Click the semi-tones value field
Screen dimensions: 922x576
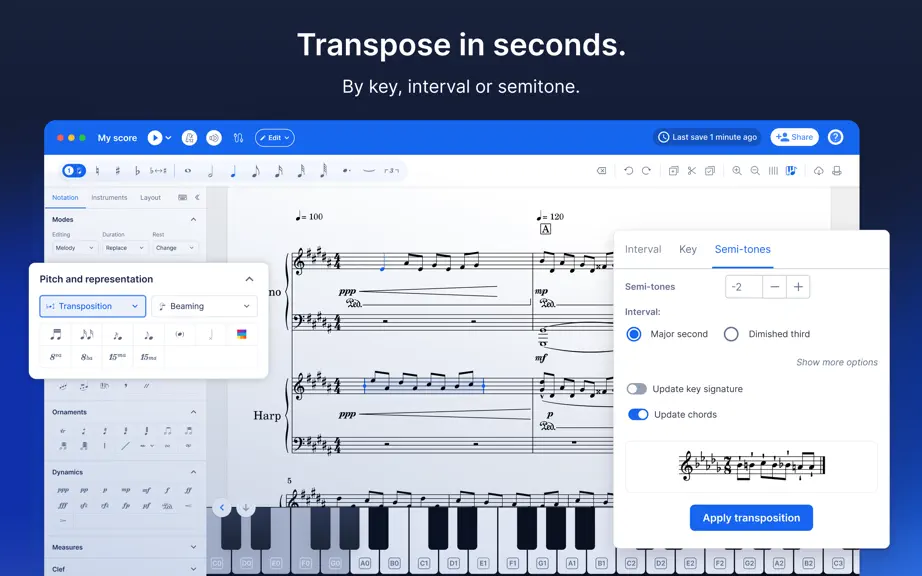[x=744, y=287]
